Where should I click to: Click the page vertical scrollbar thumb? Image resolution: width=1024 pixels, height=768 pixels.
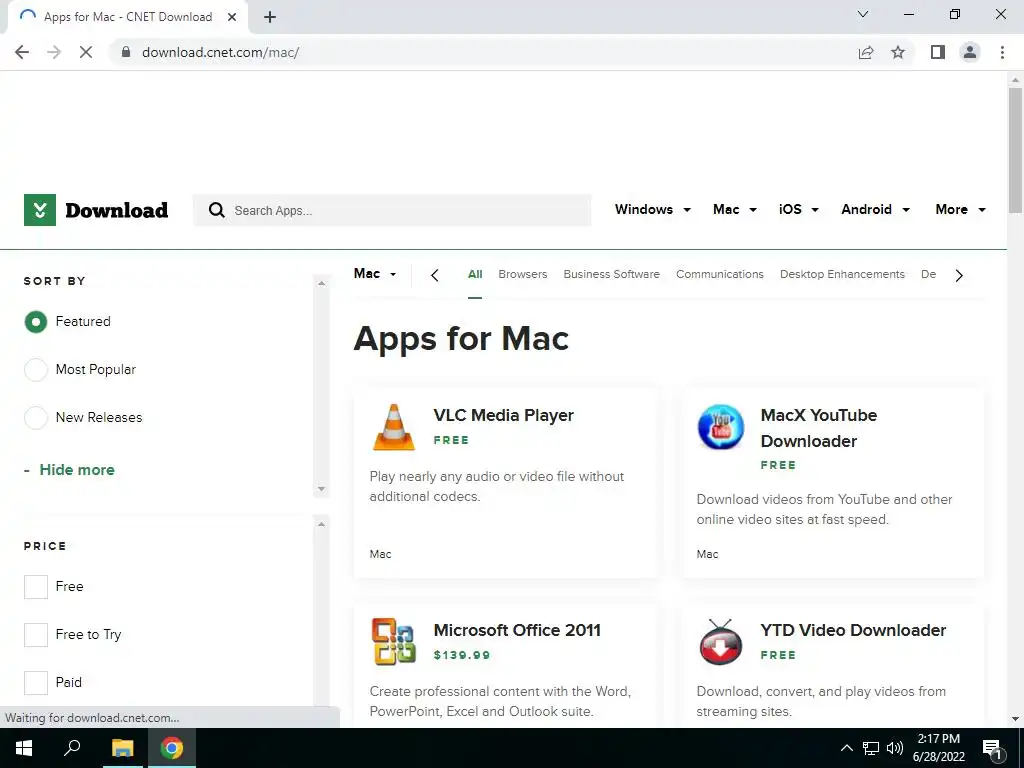[1015, 150]
